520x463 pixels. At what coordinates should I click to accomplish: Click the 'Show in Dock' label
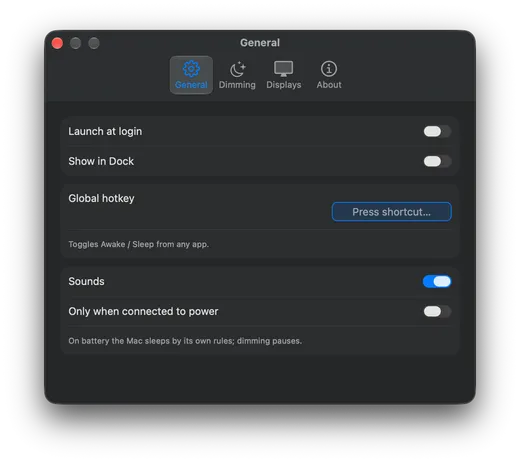coord(101,161)
